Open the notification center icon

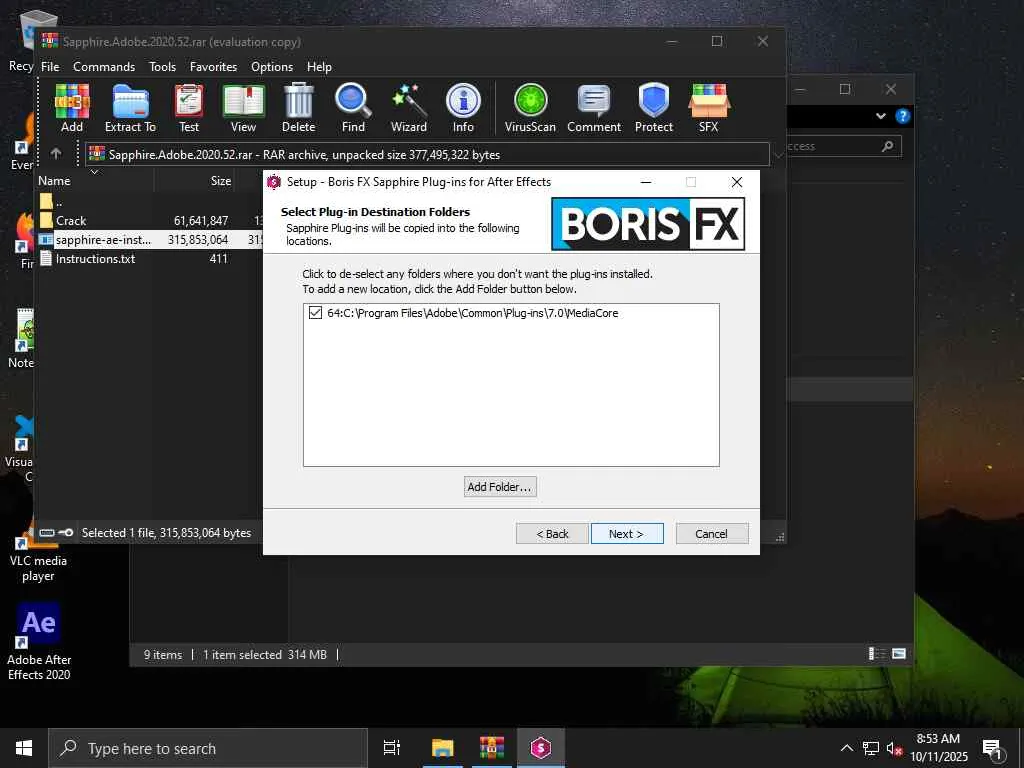[x=992, y=748]
